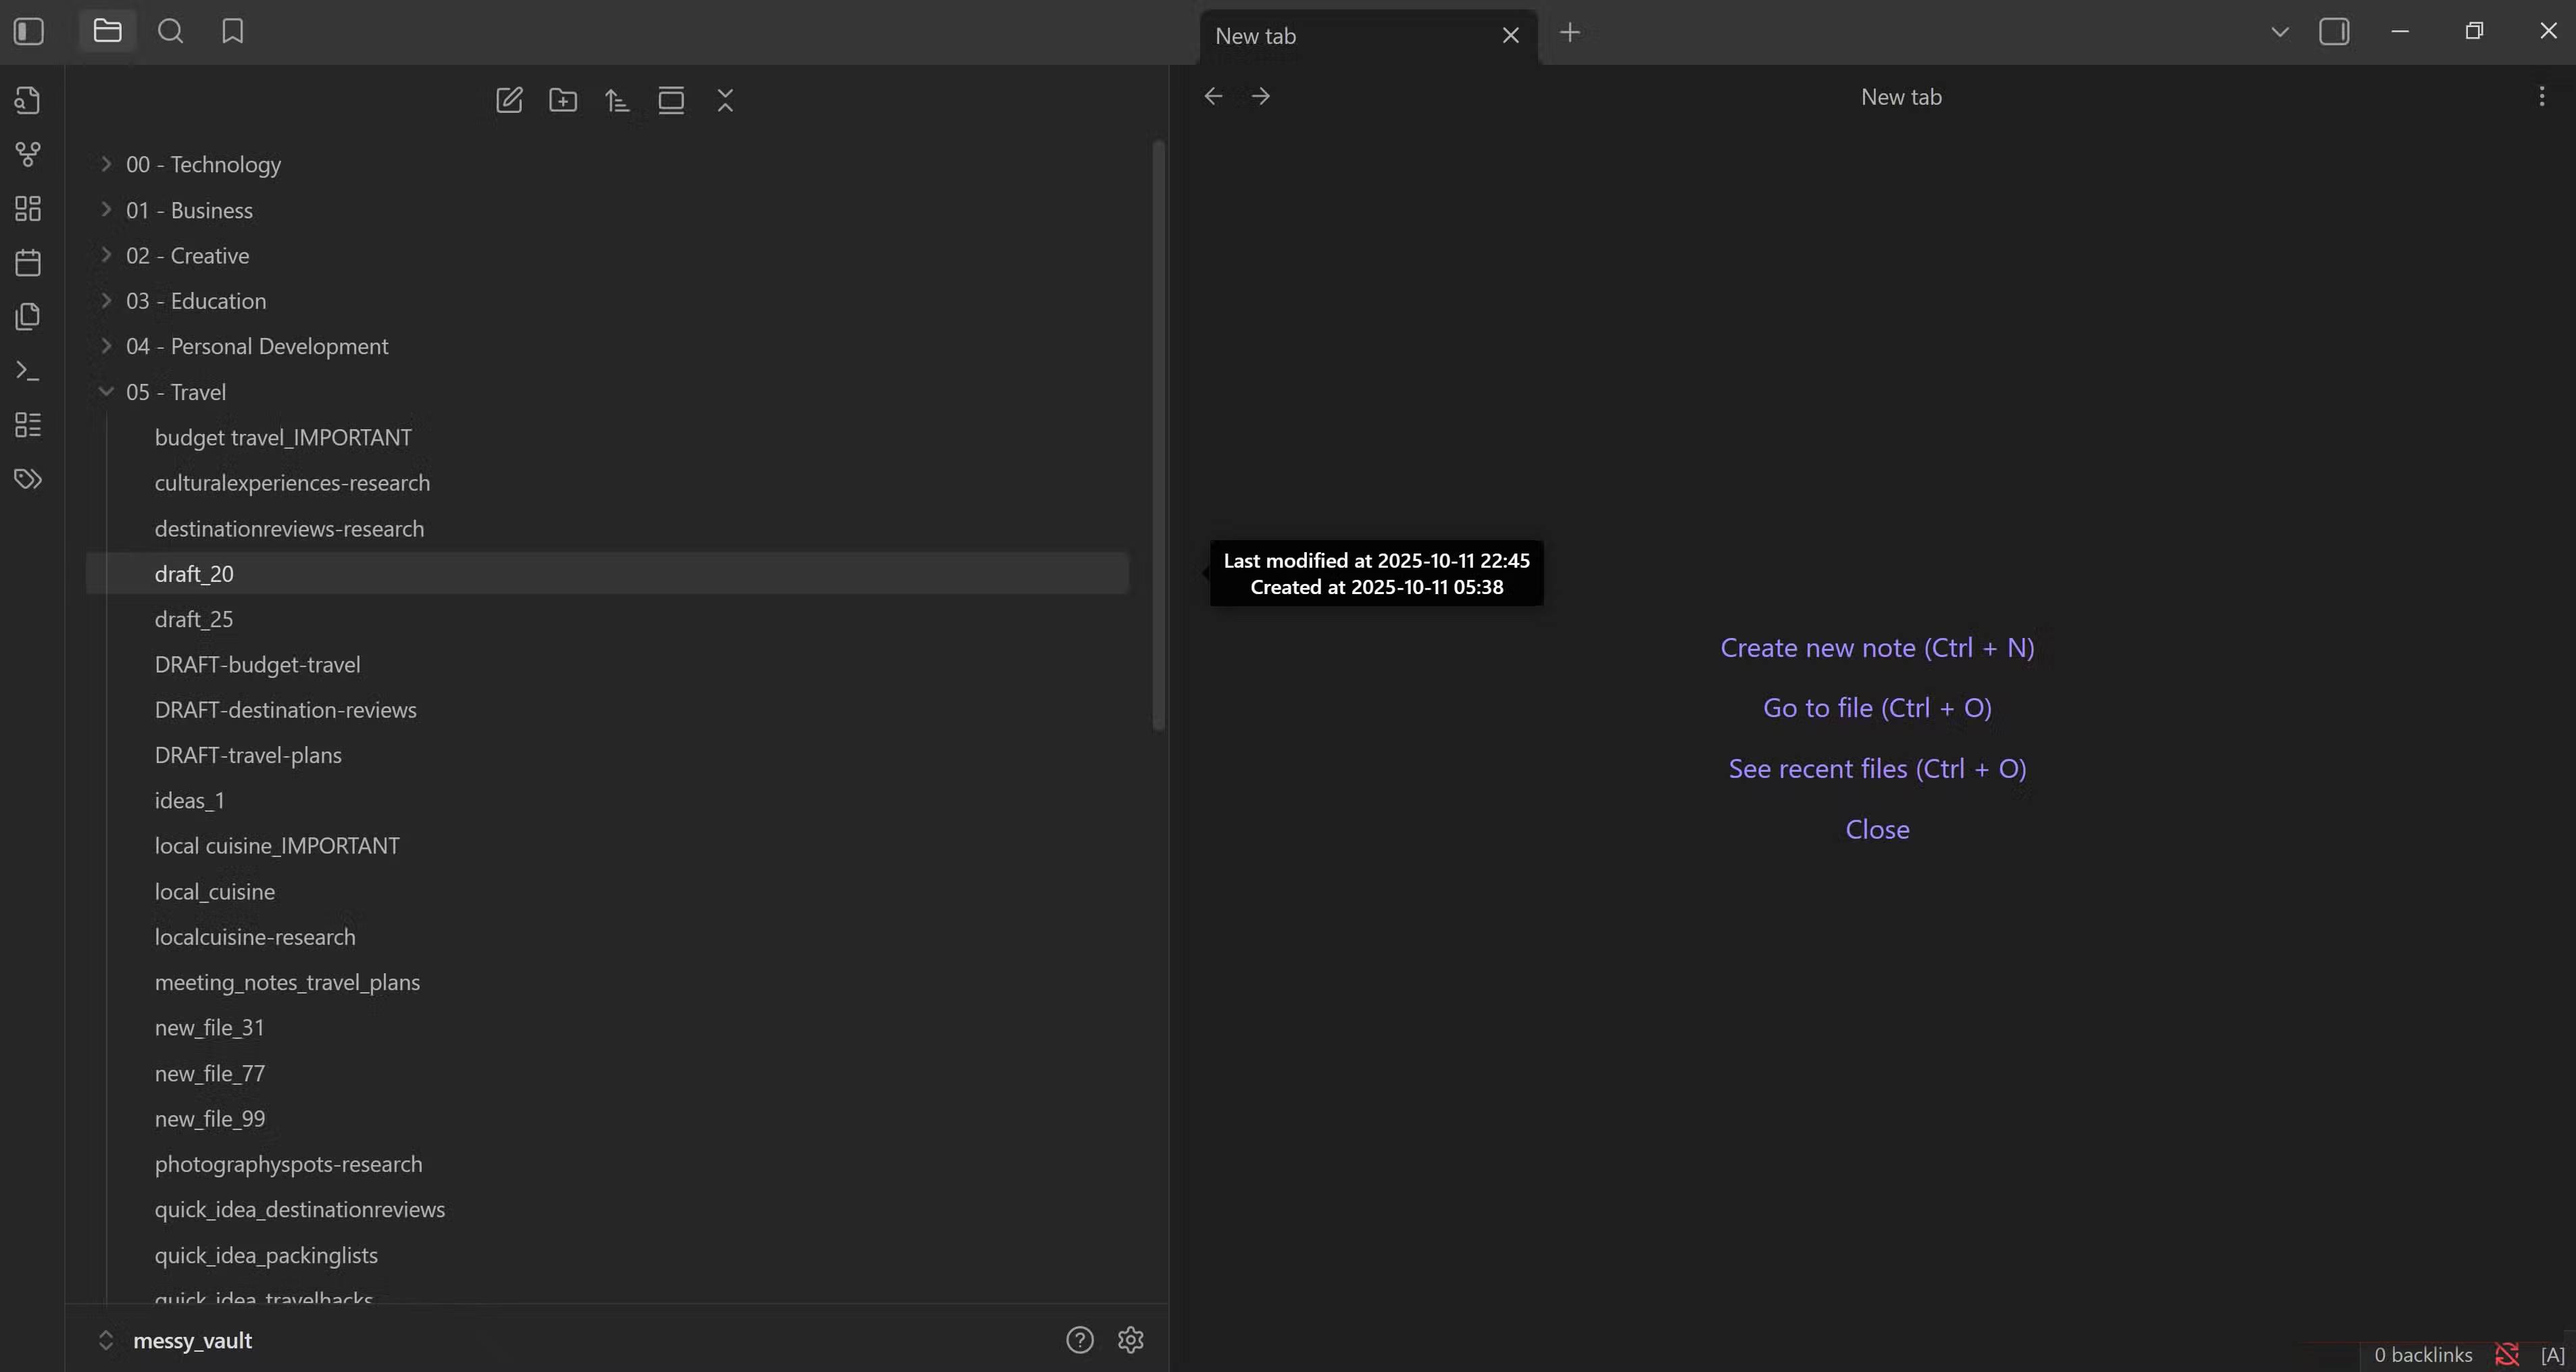Image resolution: width=2576 pixels, height=1372 pixels.
Task: Create a new note with the pencil icon
Action: (x=509, y=100)
